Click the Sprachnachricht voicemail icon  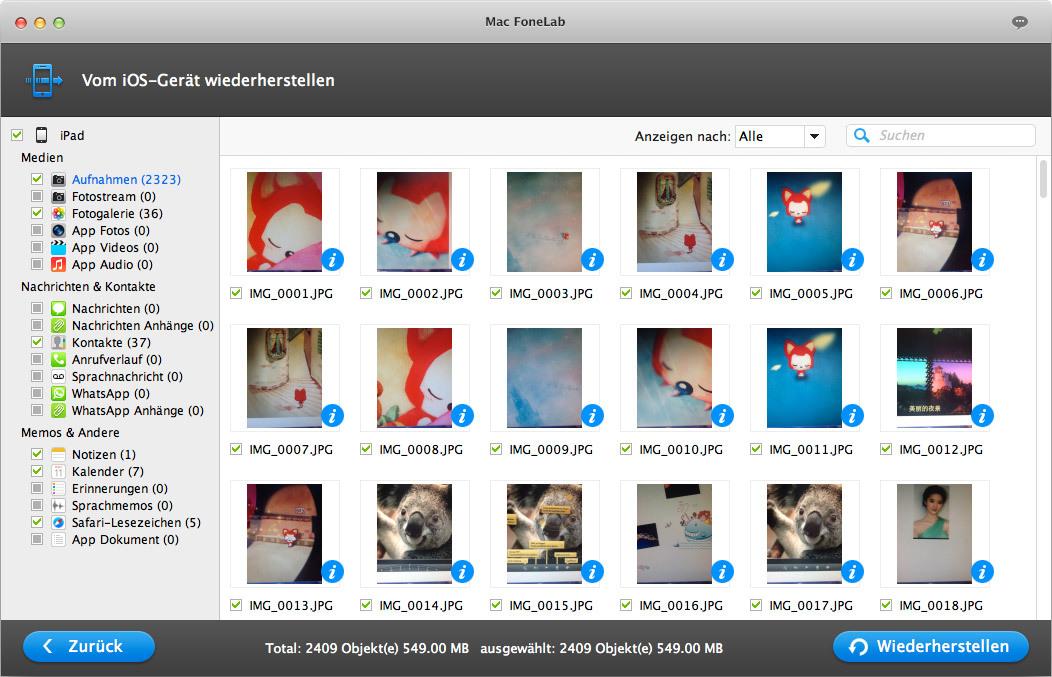tap(58, 376)
